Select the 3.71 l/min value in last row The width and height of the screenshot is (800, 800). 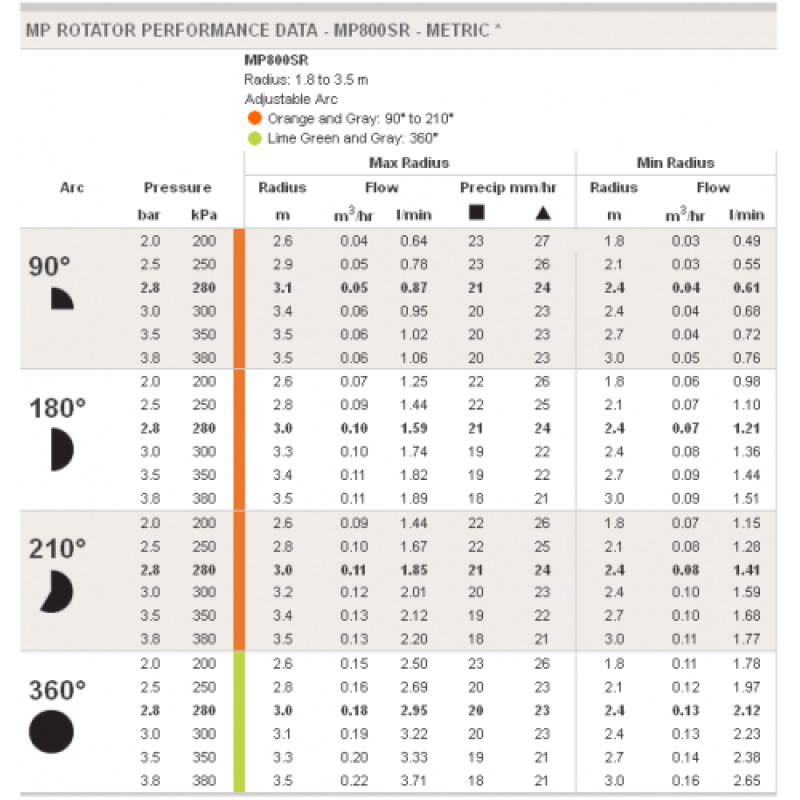point(414,781)
